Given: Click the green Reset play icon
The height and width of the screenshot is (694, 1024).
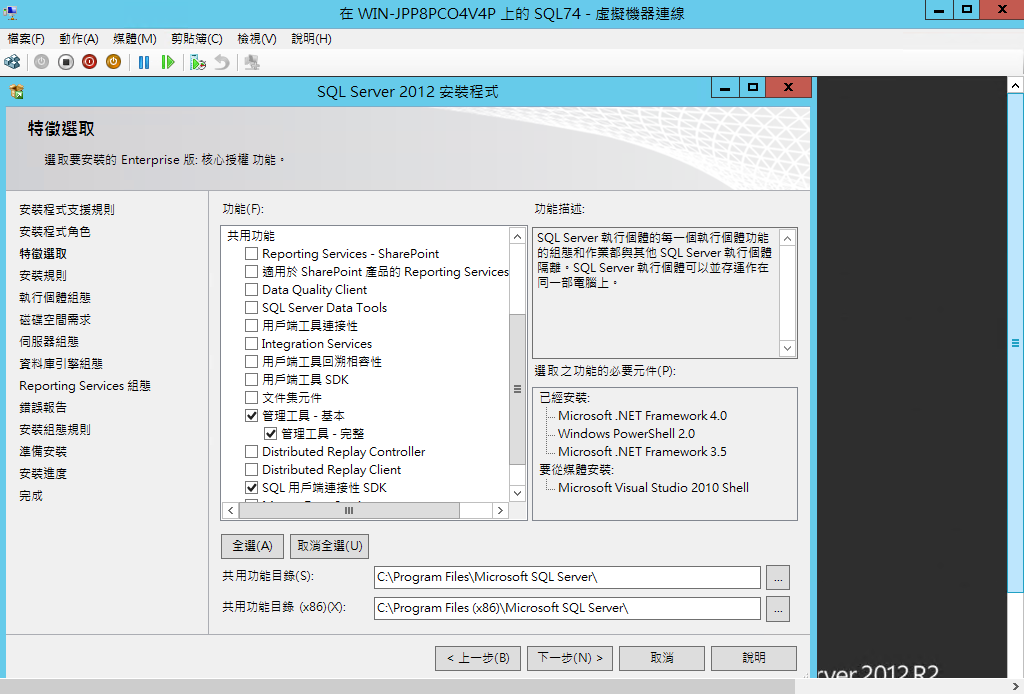Looking at the screenshot, I should tap(168, 62).
